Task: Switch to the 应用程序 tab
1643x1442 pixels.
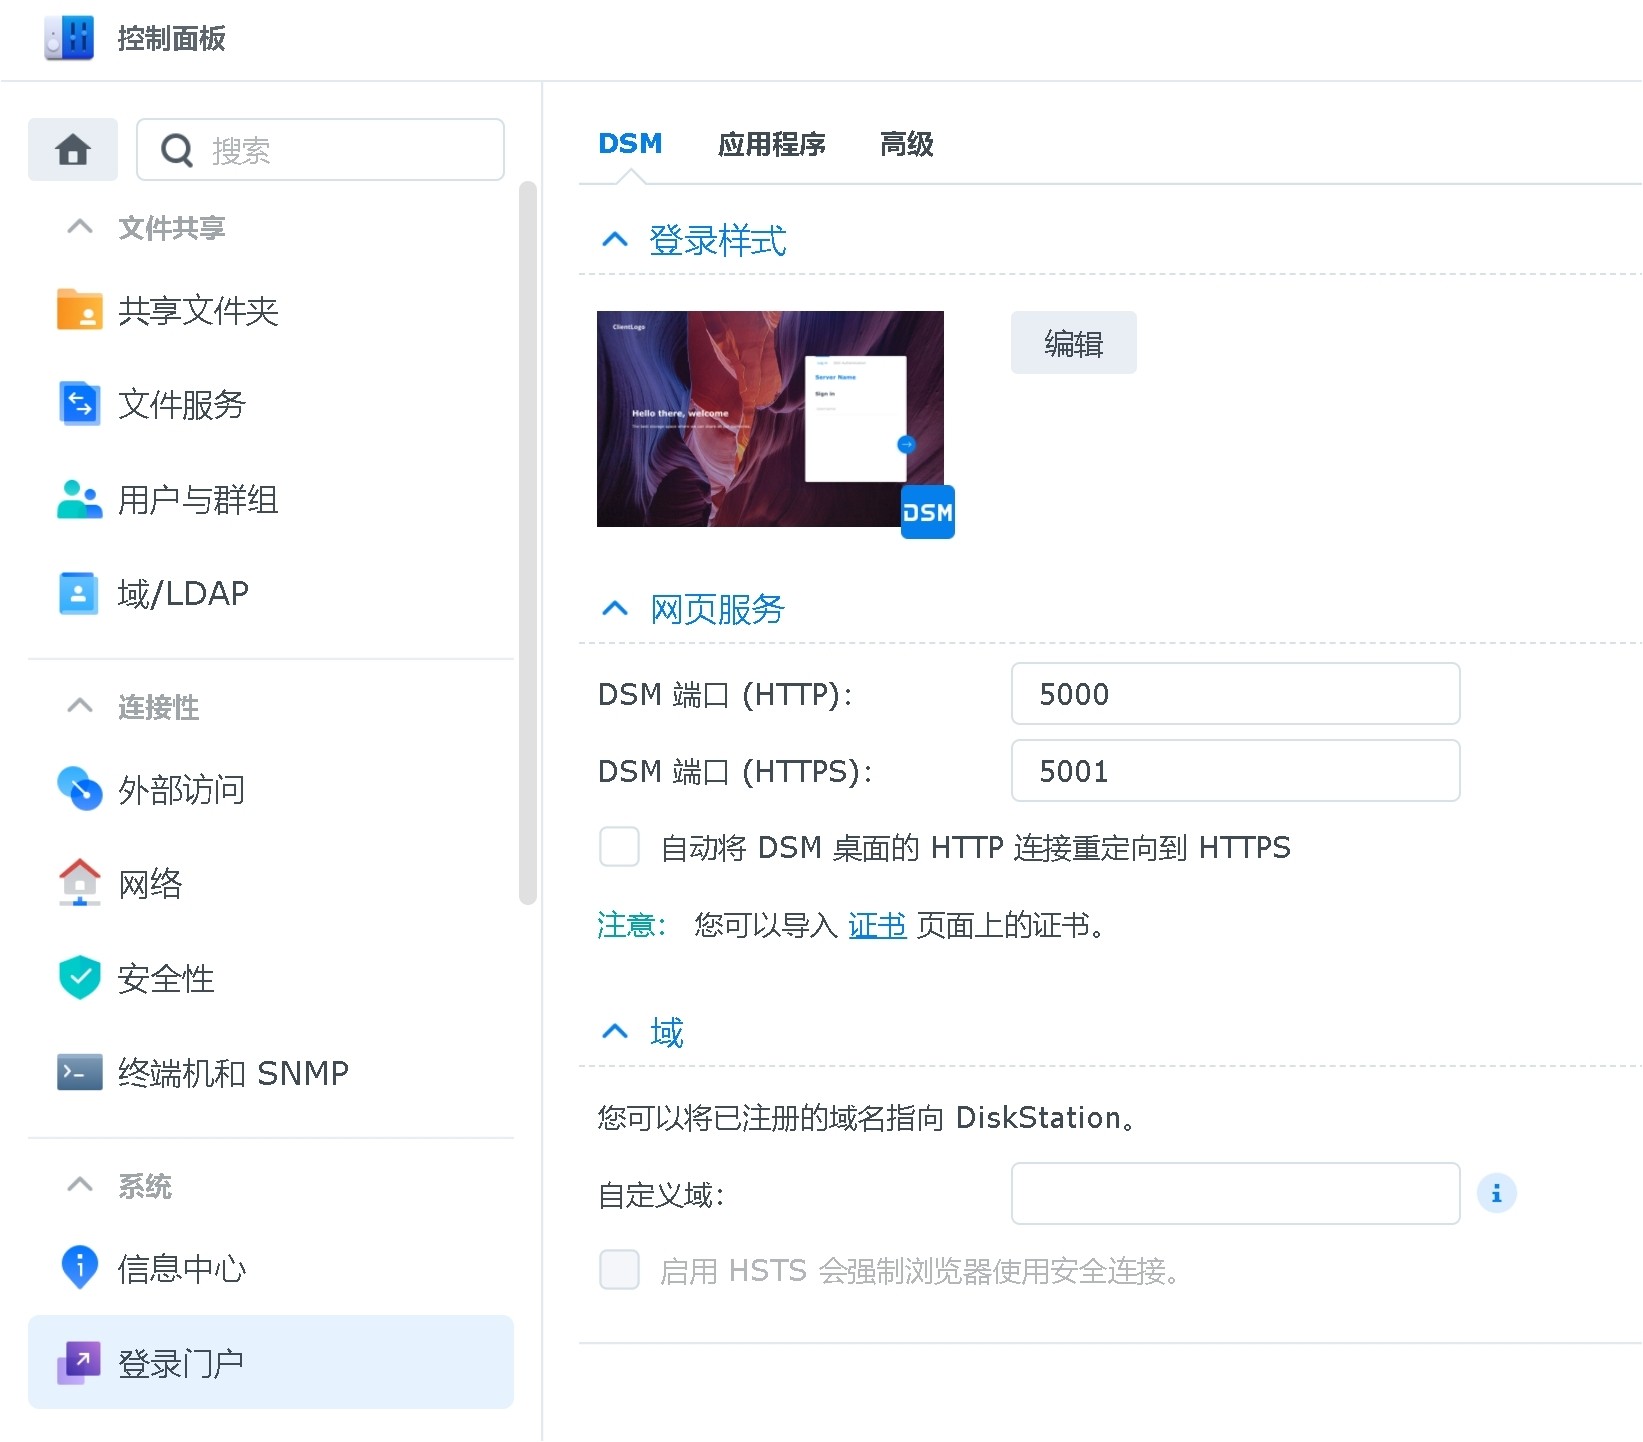Action: click(x=771, y=145)
